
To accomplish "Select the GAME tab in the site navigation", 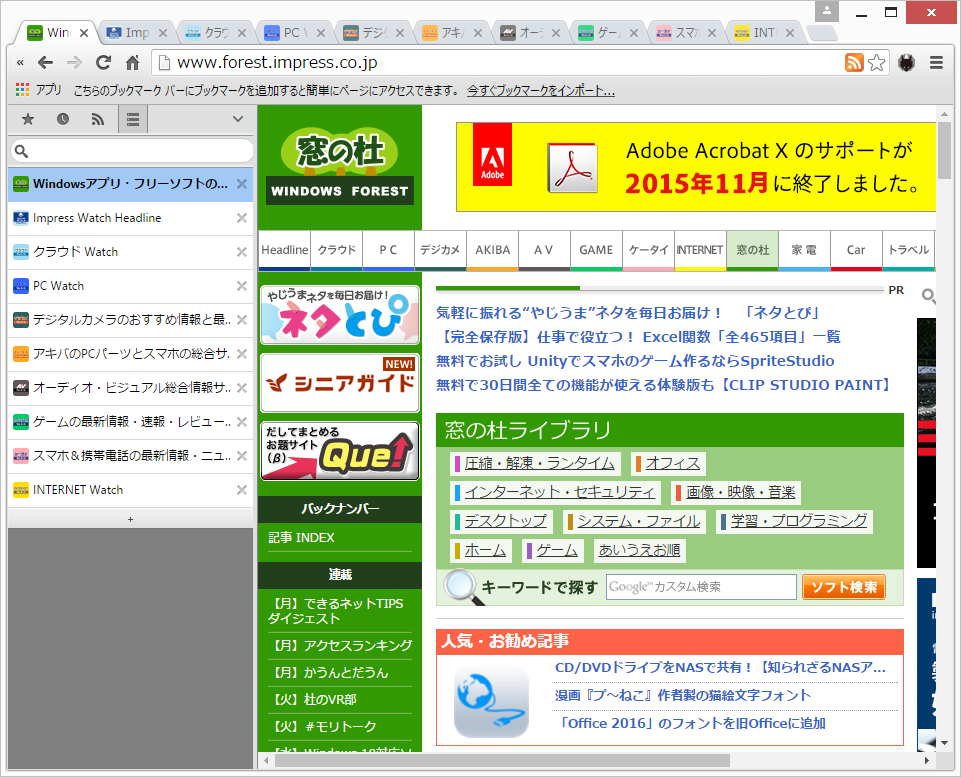I will 596,251.
